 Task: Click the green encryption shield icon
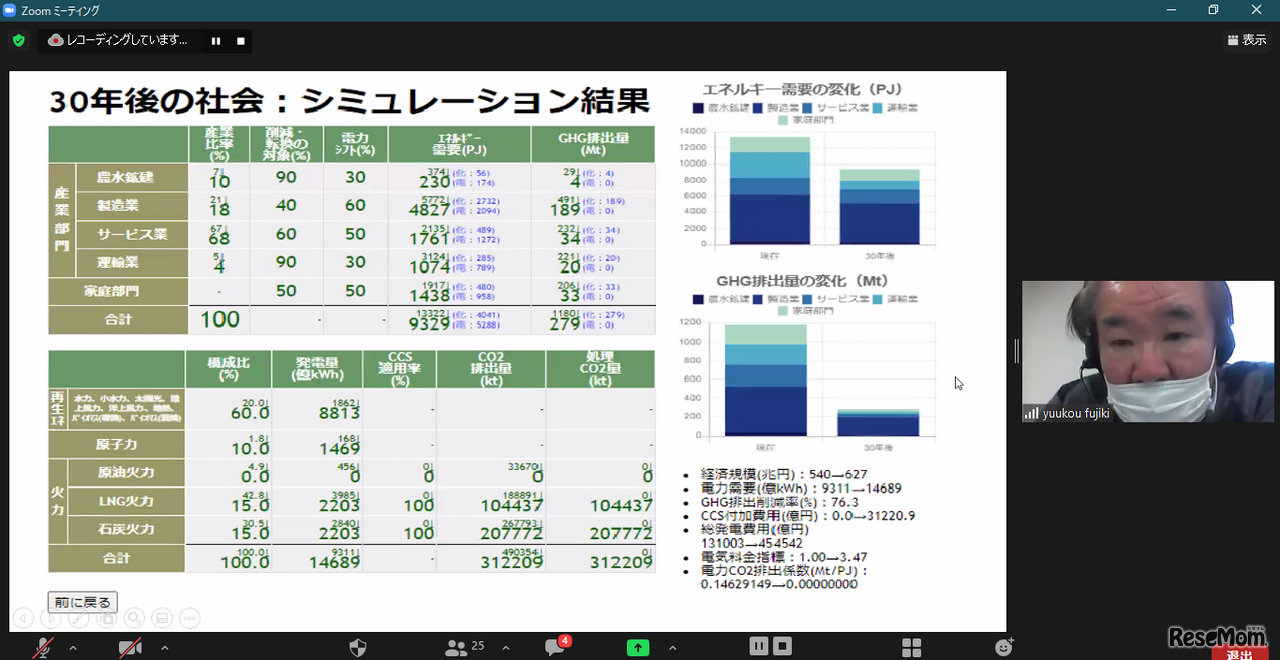pos(19,41)
